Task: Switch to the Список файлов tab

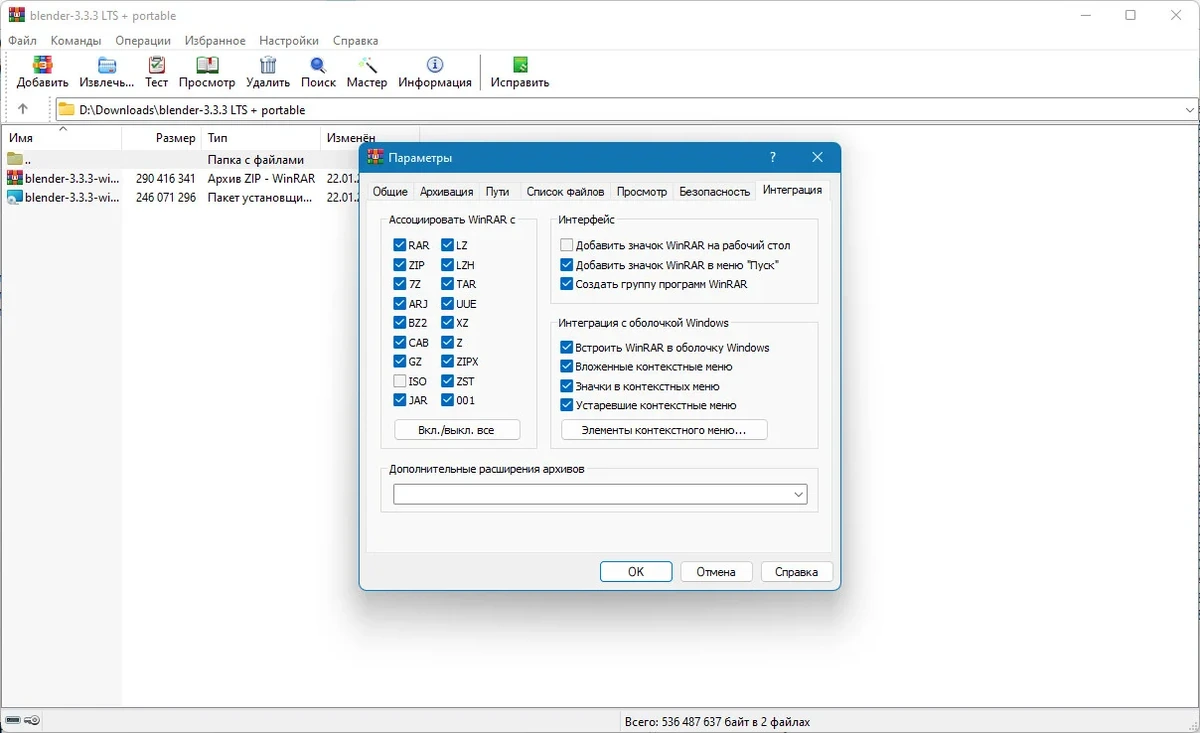Action: point(565,192)
